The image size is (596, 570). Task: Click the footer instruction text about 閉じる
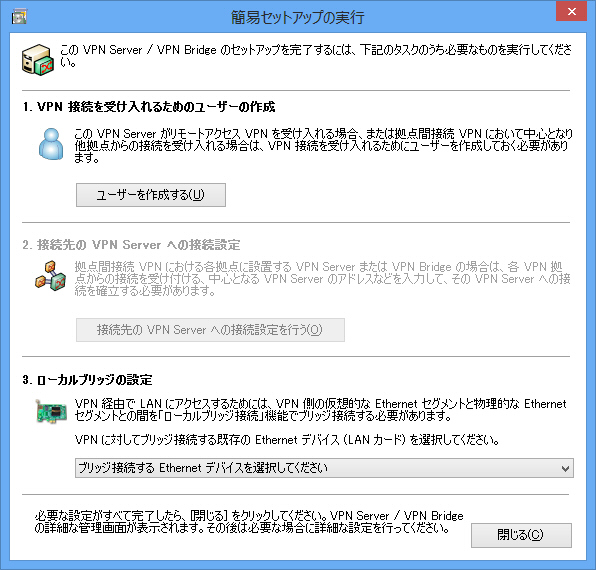249,522
